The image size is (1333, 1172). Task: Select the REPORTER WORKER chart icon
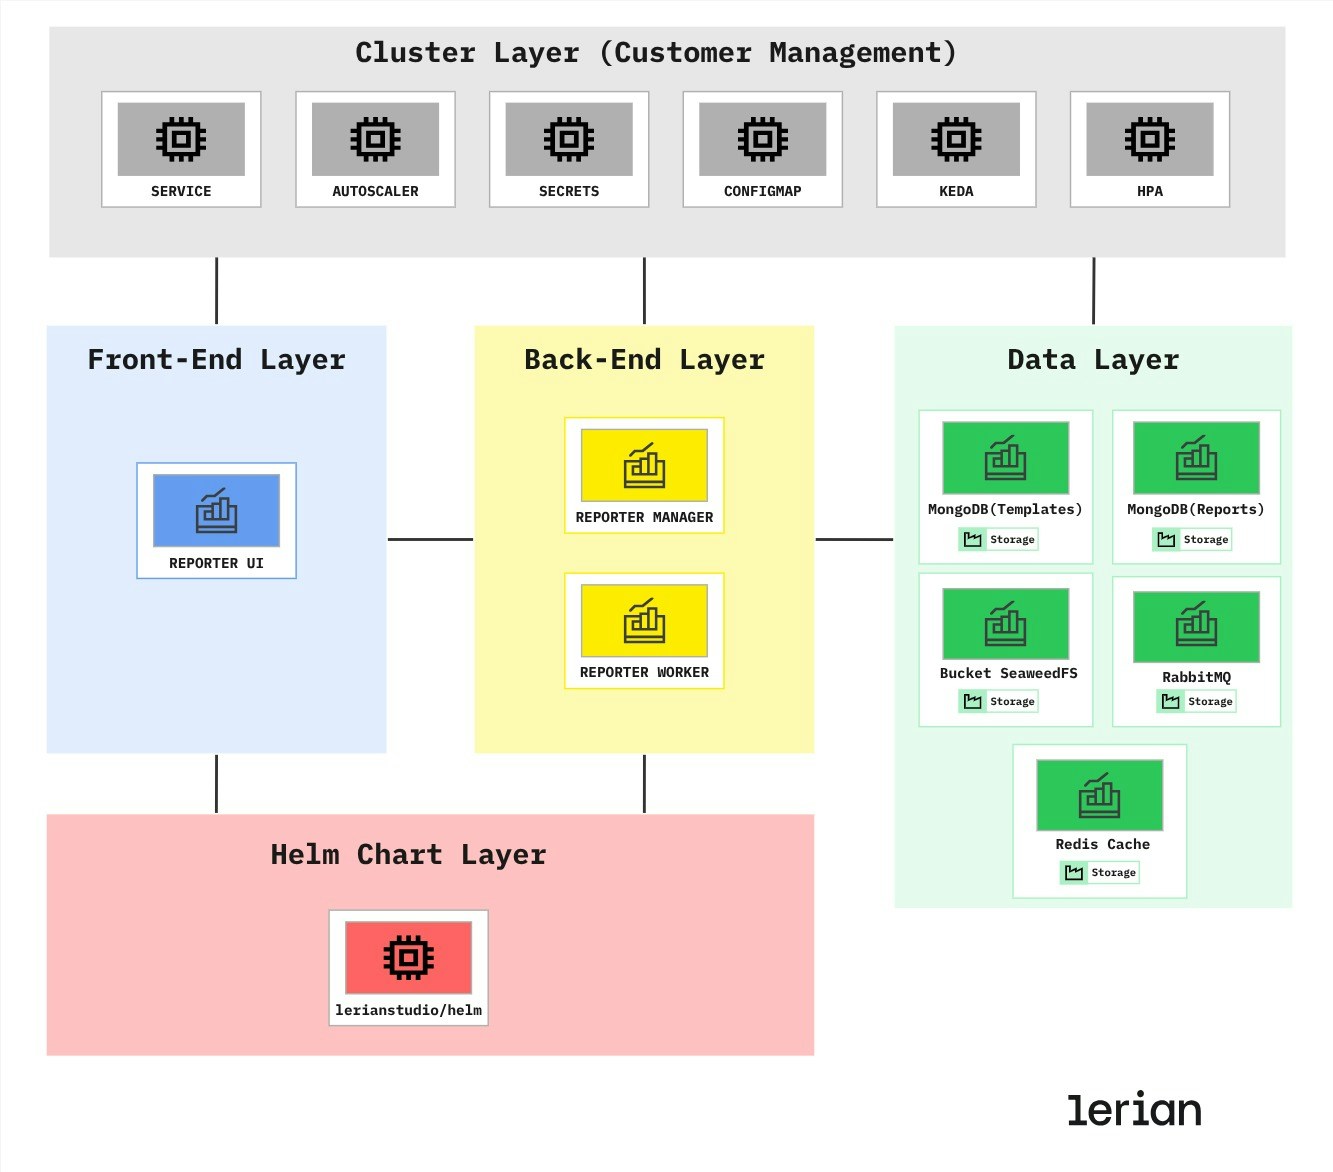tap(644, 618)
